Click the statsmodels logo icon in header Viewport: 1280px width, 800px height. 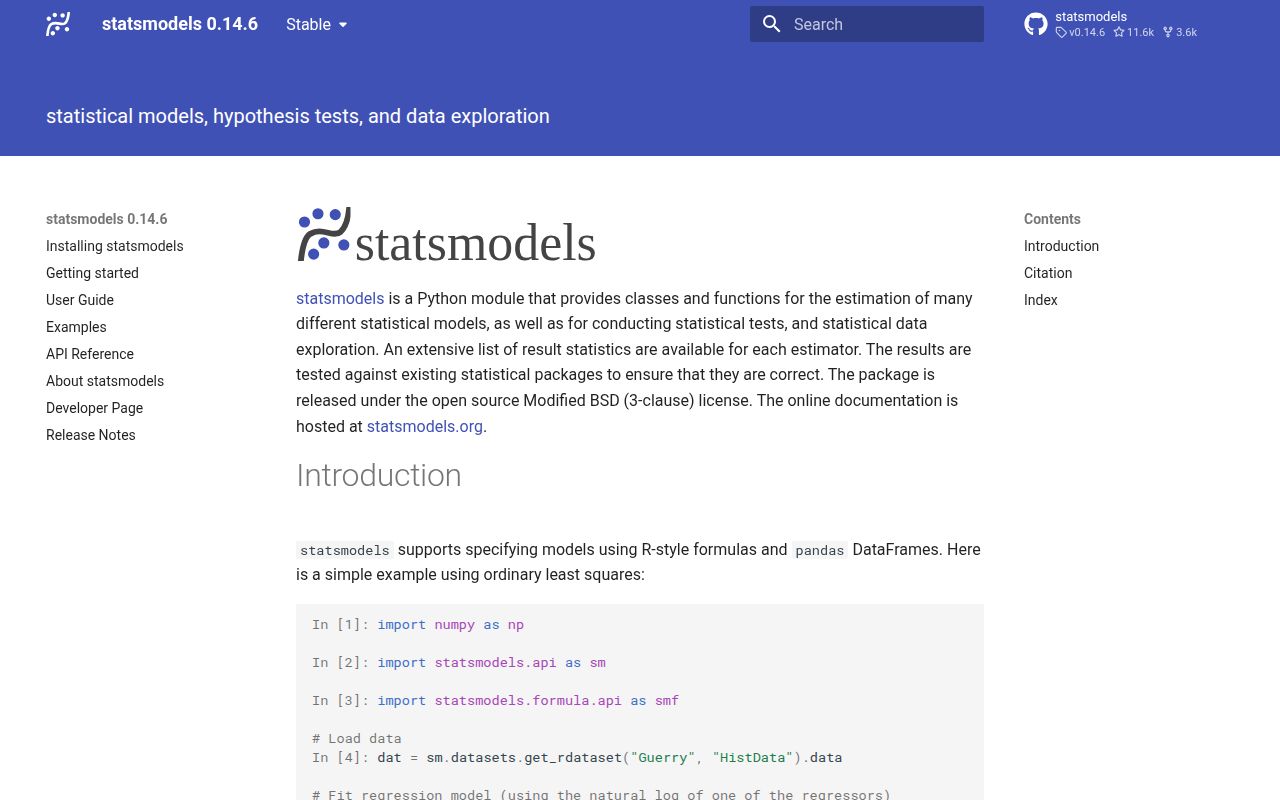click(58, 24)
